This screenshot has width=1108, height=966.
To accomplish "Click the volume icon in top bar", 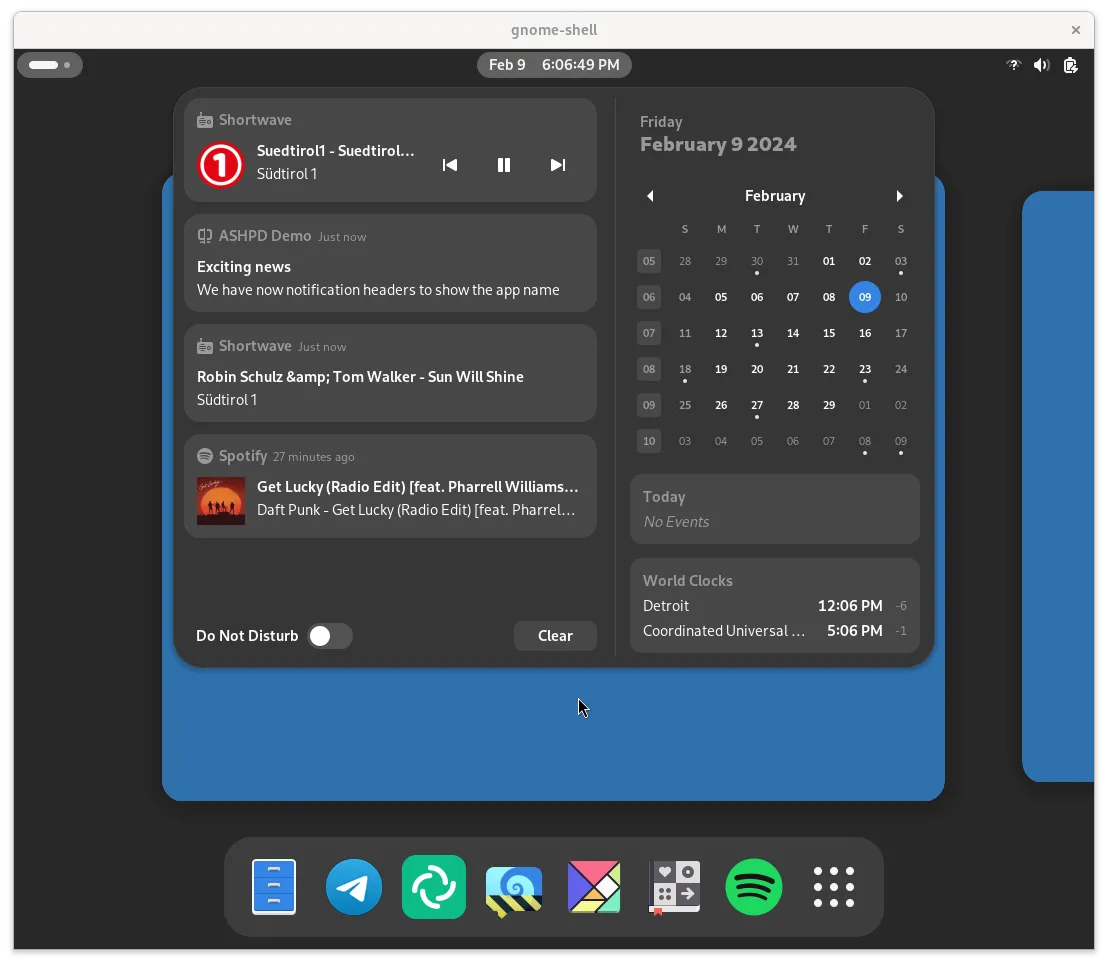I will click(x=1041, y=65).
